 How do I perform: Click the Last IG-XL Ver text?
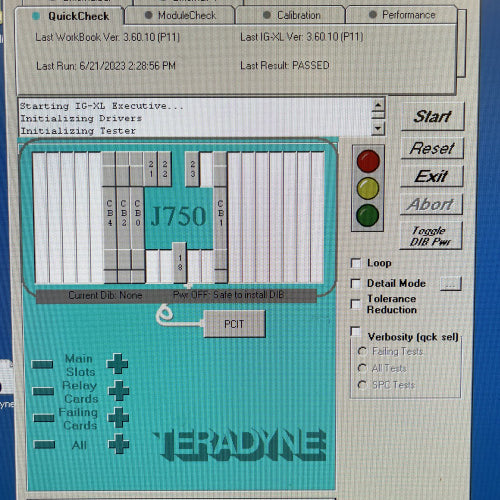coord(302,37)
